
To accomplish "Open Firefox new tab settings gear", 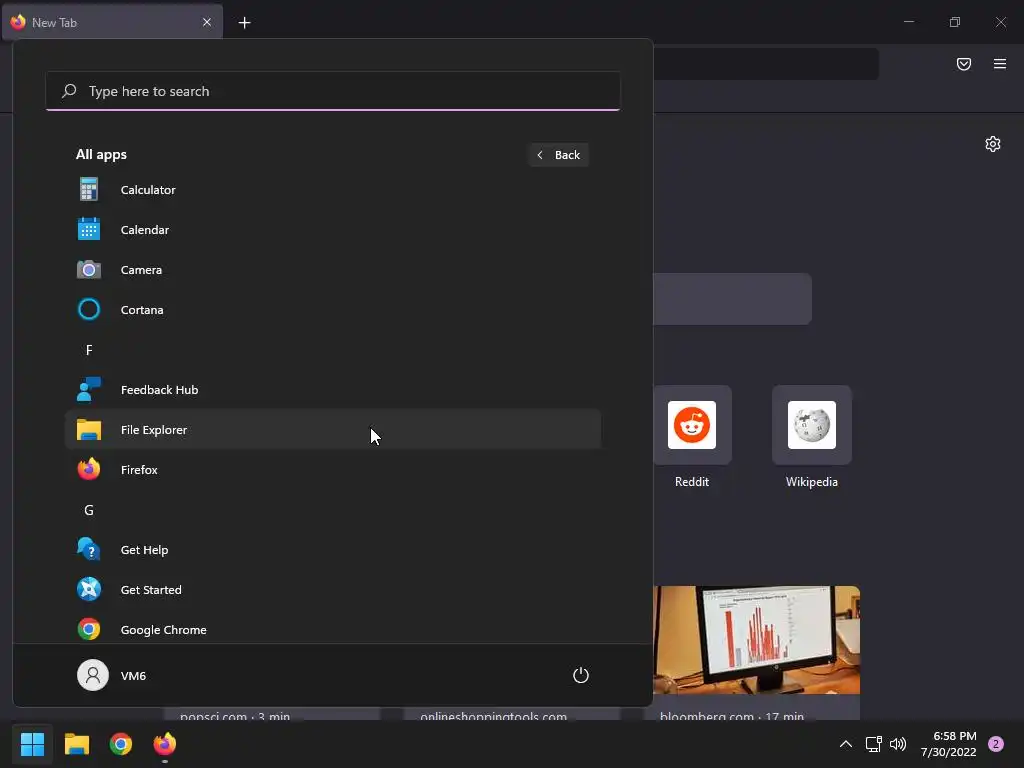I will pos(993,144).
